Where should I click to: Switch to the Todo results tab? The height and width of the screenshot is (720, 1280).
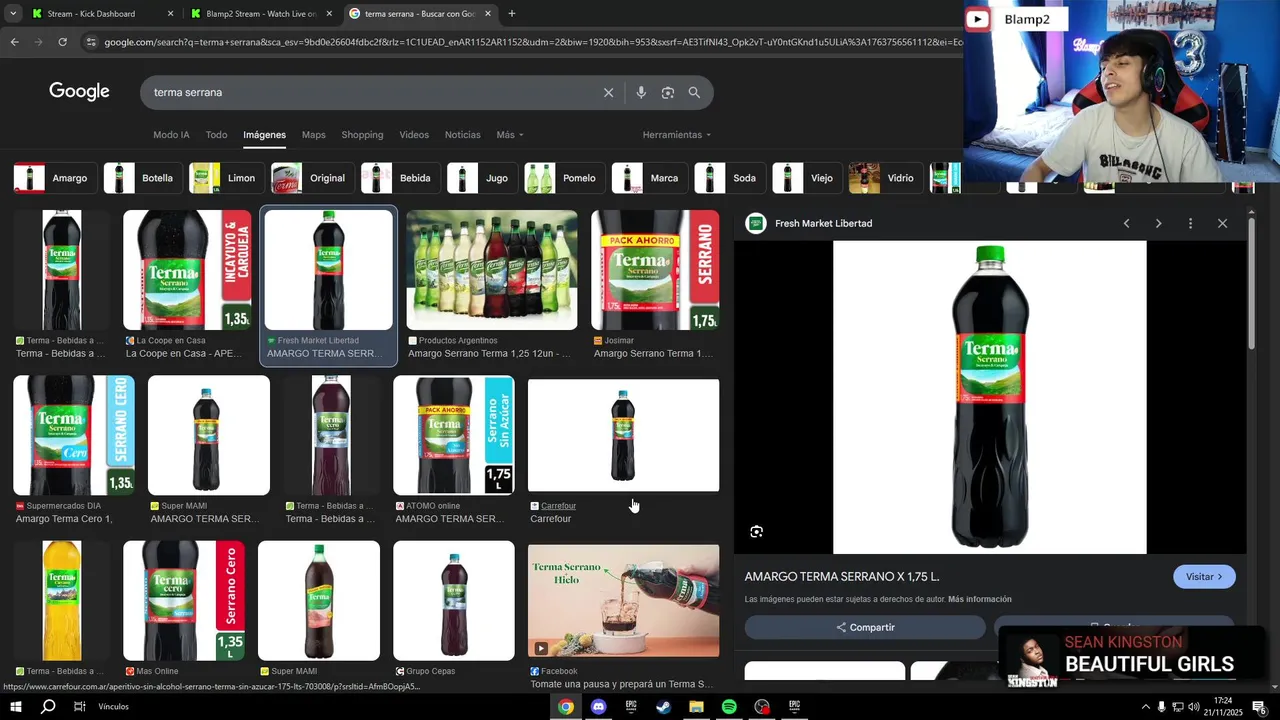216,135
